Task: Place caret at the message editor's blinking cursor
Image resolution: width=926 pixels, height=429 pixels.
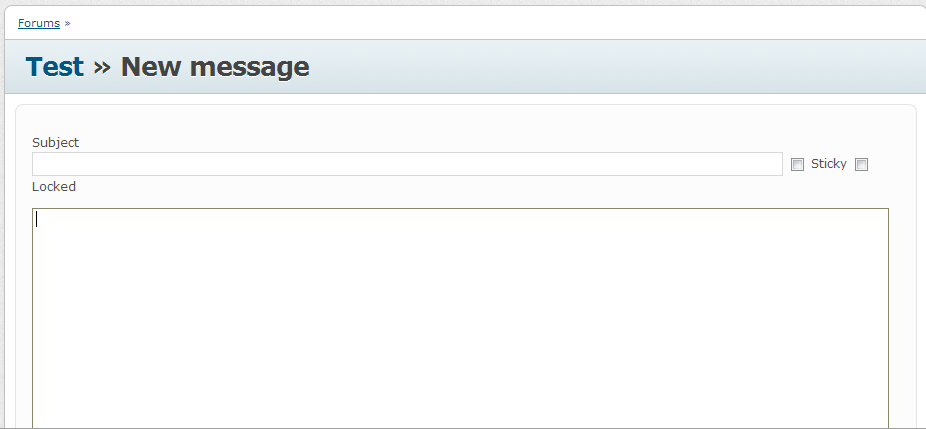Action: [x=37, y=219]
